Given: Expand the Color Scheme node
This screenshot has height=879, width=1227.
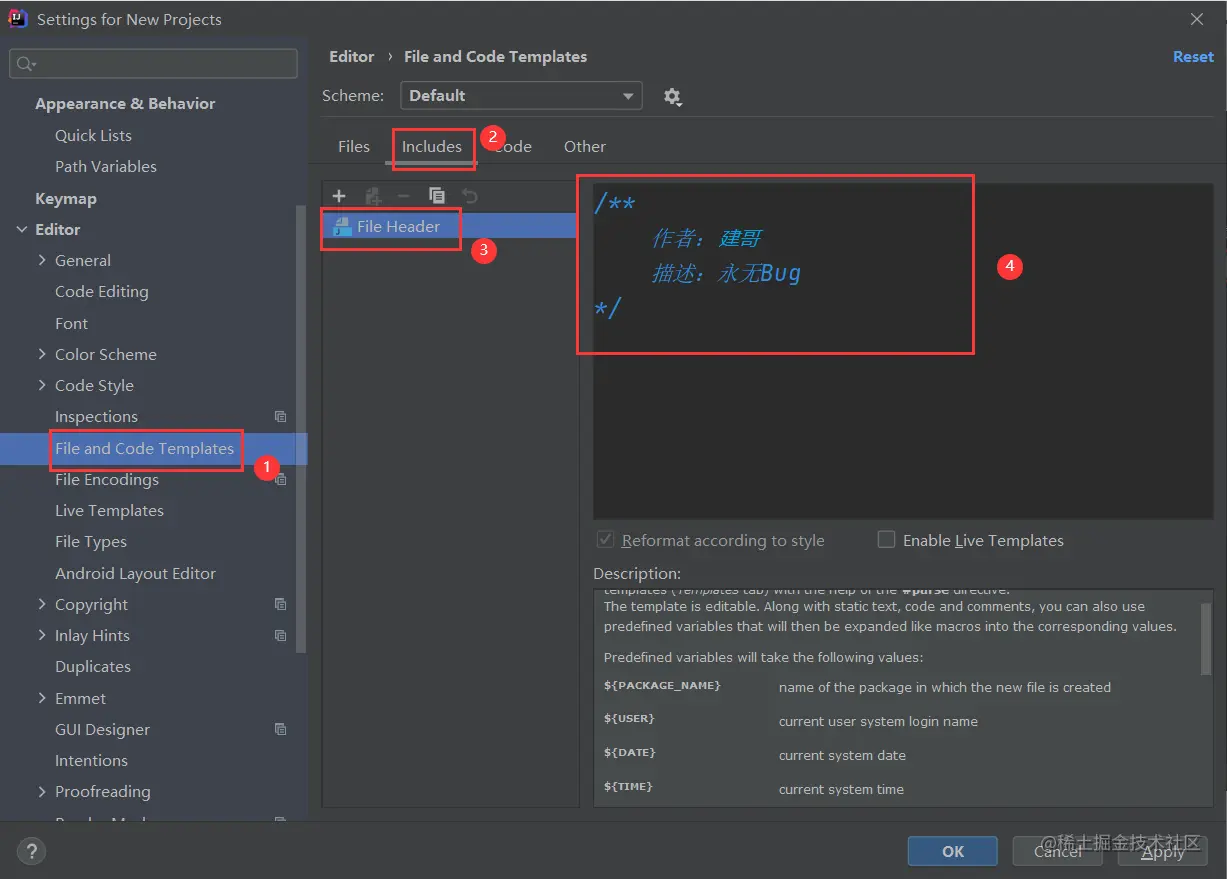Looking at the screenshot, I should (x=42, y=355).
